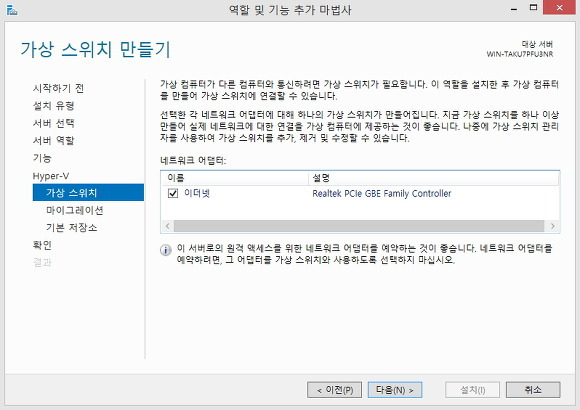This screenshot has height=410, width=580.
Task: Open the 확인 step
Action: (42, 245)
